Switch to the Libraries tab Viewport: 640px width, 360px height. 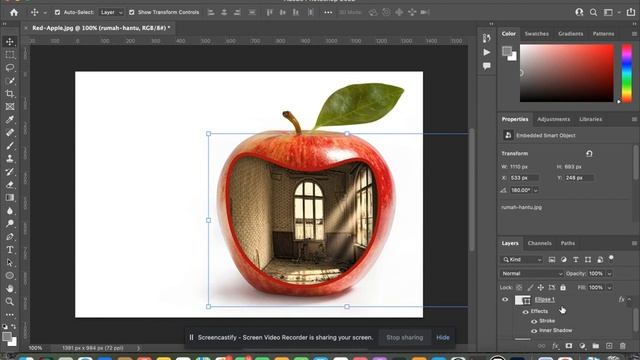click(x=591, y=119)
